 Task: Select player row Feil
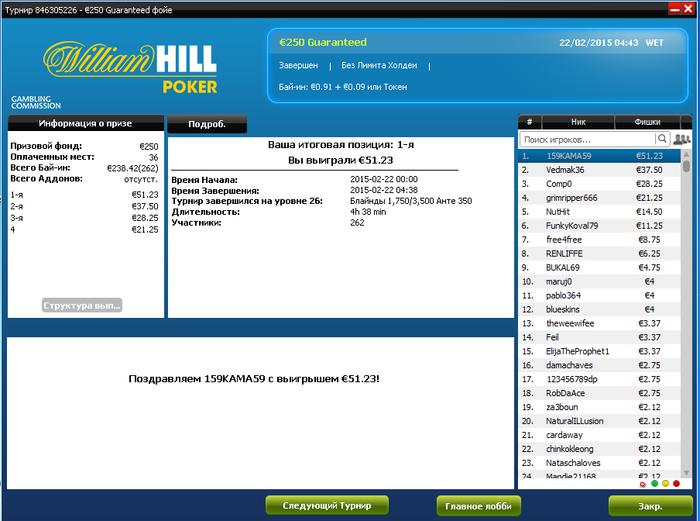(600, 337)
